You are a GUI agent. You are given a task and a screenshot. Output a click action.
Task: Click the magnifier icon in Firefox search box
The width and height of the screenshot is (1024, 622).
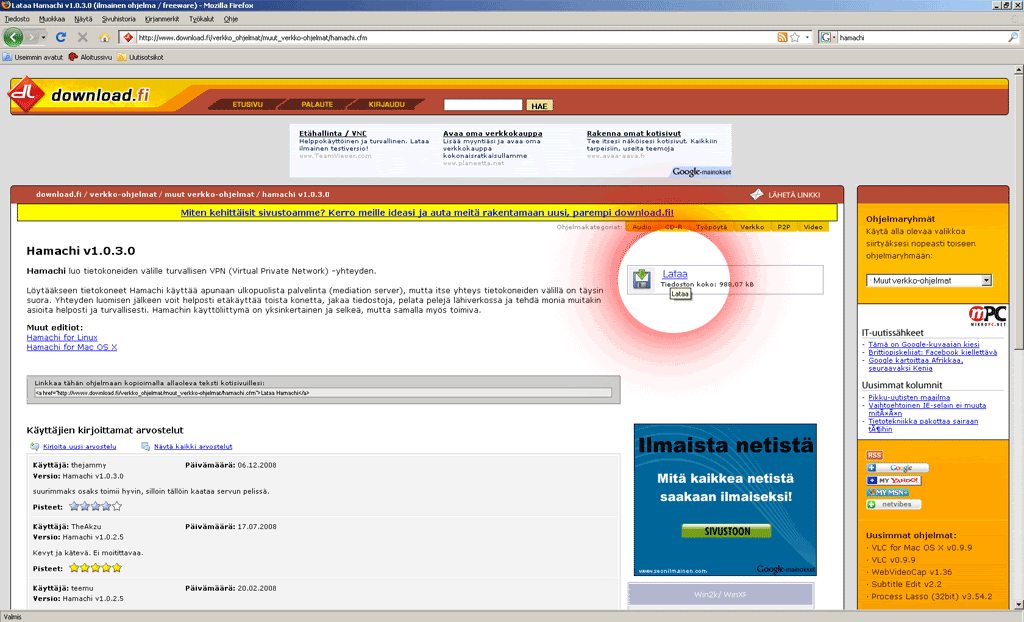point(1013,37)
